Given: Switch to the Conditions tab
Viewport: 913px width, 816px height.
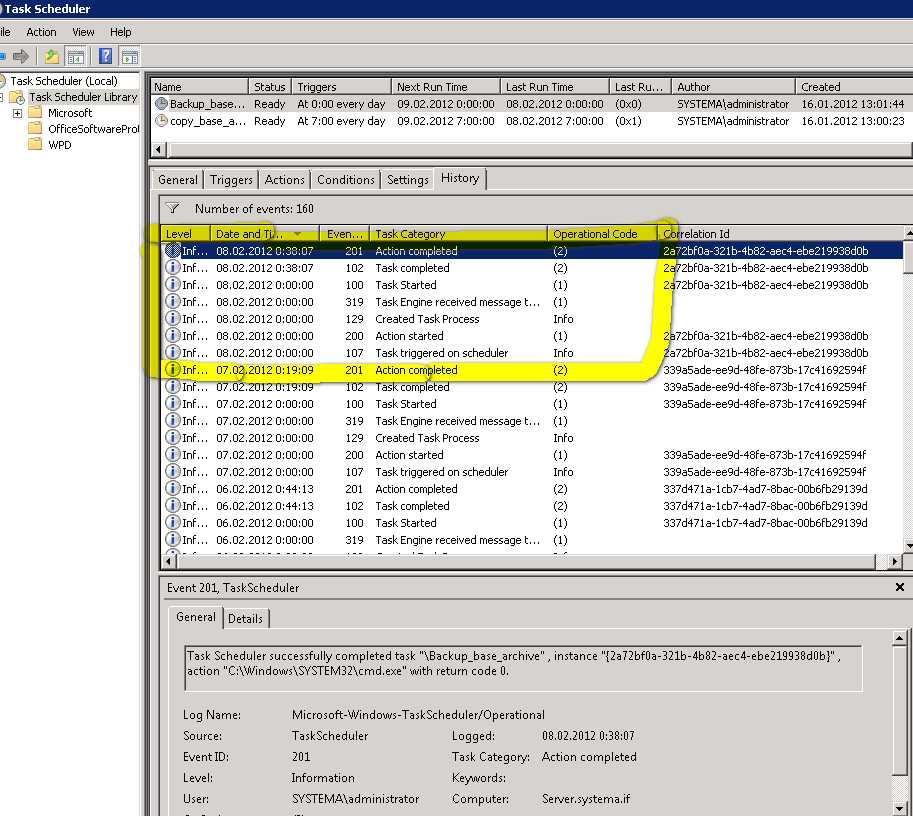Looking at the screenshot, I should [345, 180].
